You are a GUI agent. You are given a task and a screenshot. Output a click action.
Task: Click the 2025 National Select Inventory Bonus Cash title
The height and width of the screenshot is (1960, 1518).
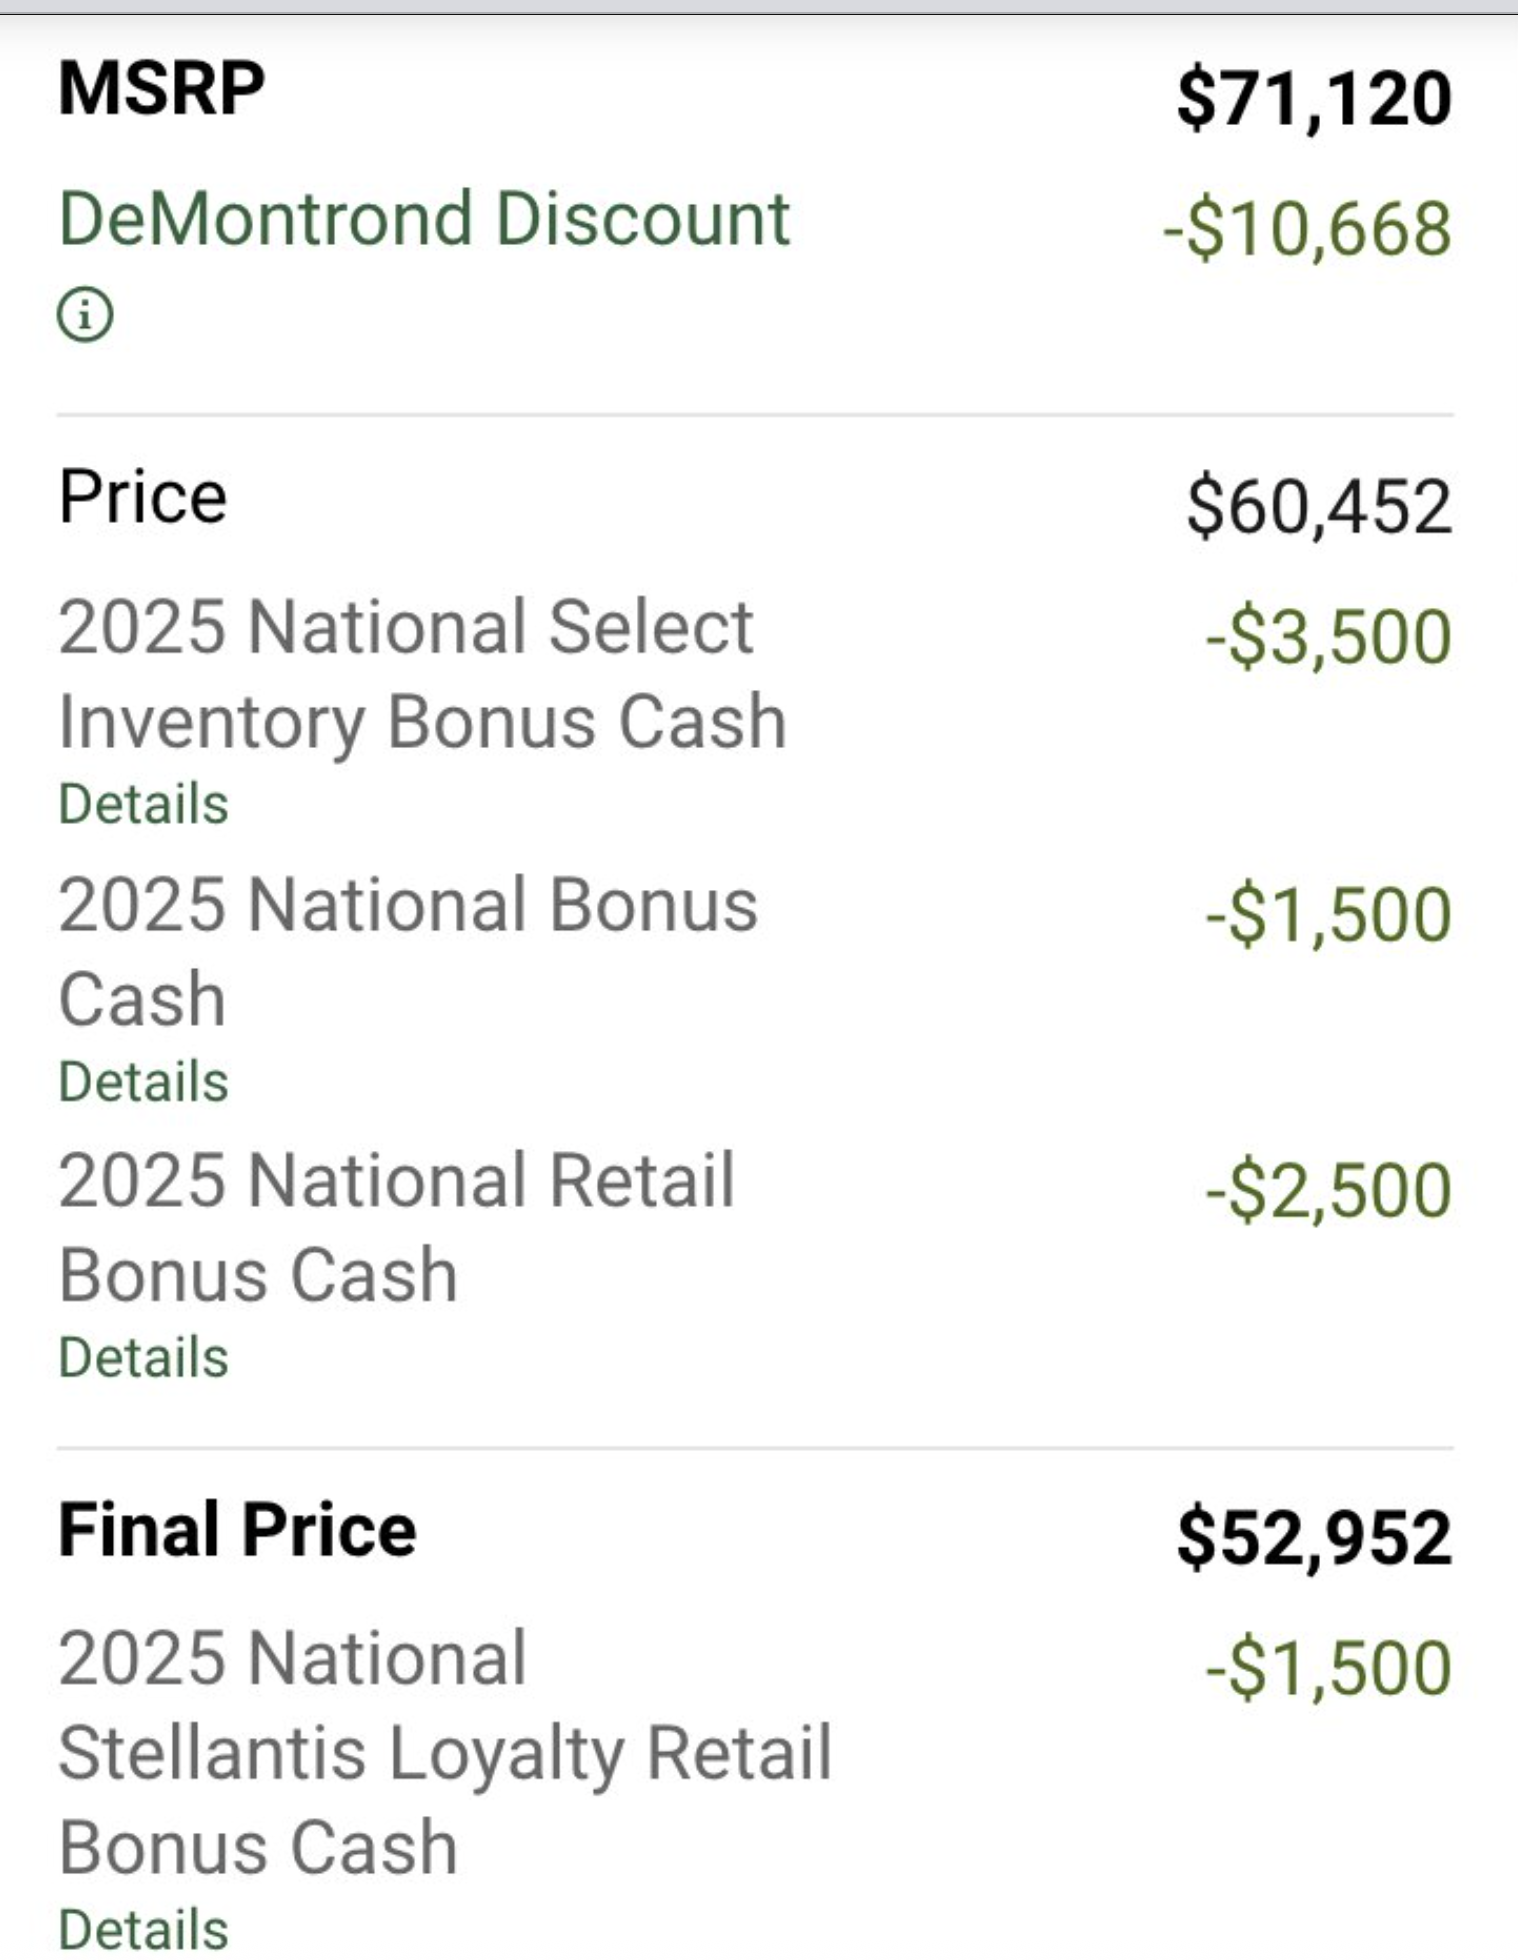click(x=421, y=674)
